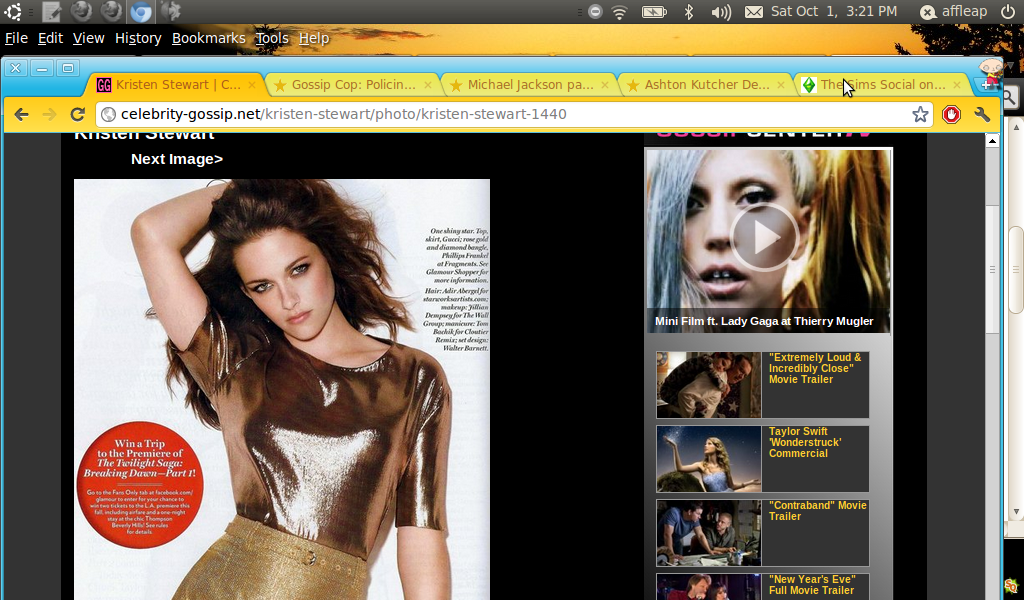Viewport: 1024px width, 600px height.
Task: Reload the current page
Action: pyautogui.click(x=78, y=114)
